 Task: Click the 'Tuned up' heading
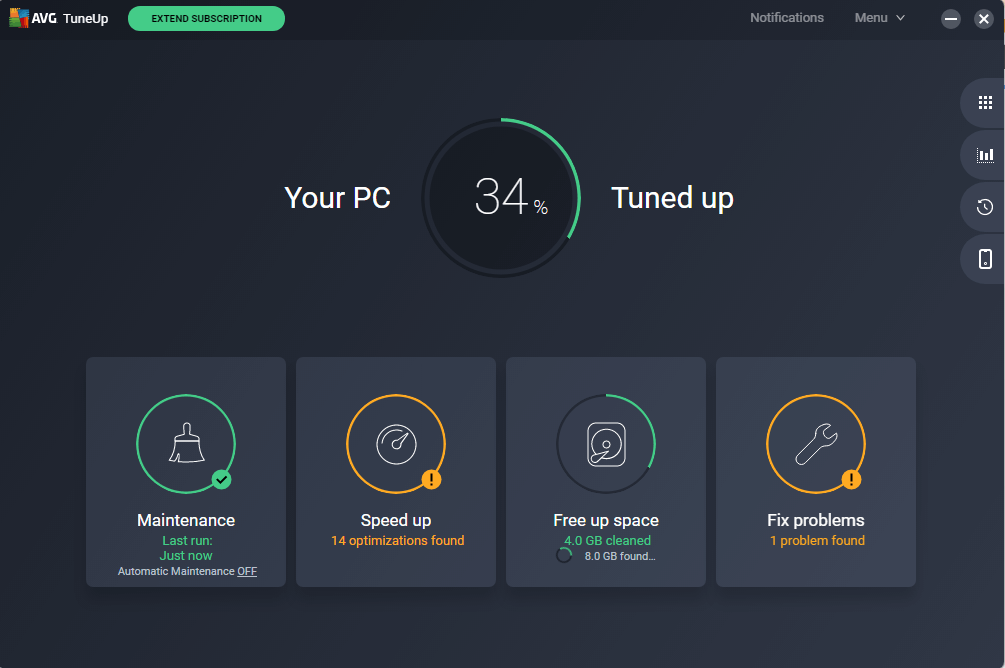[672, 198]
